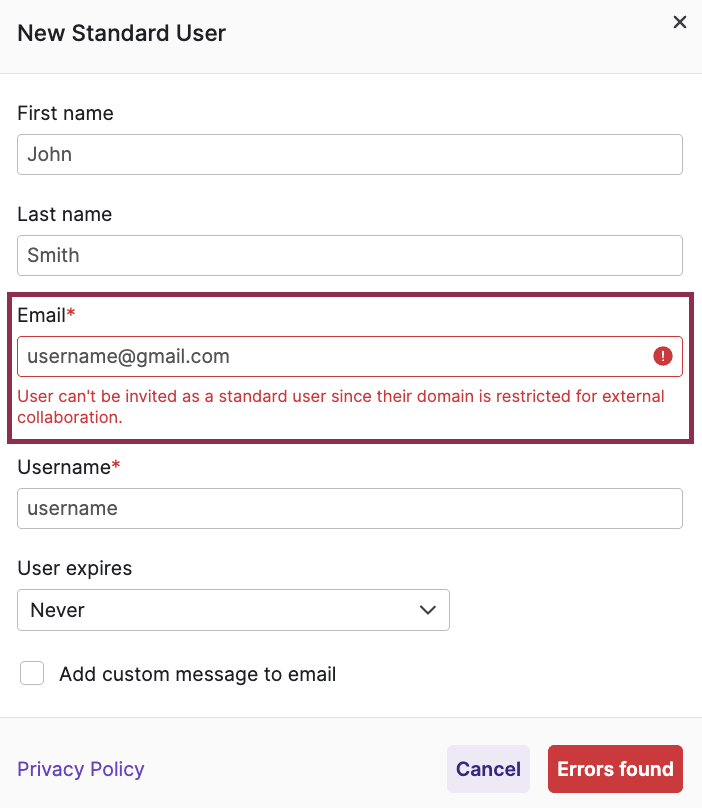Click the First name label

[65, 113]
